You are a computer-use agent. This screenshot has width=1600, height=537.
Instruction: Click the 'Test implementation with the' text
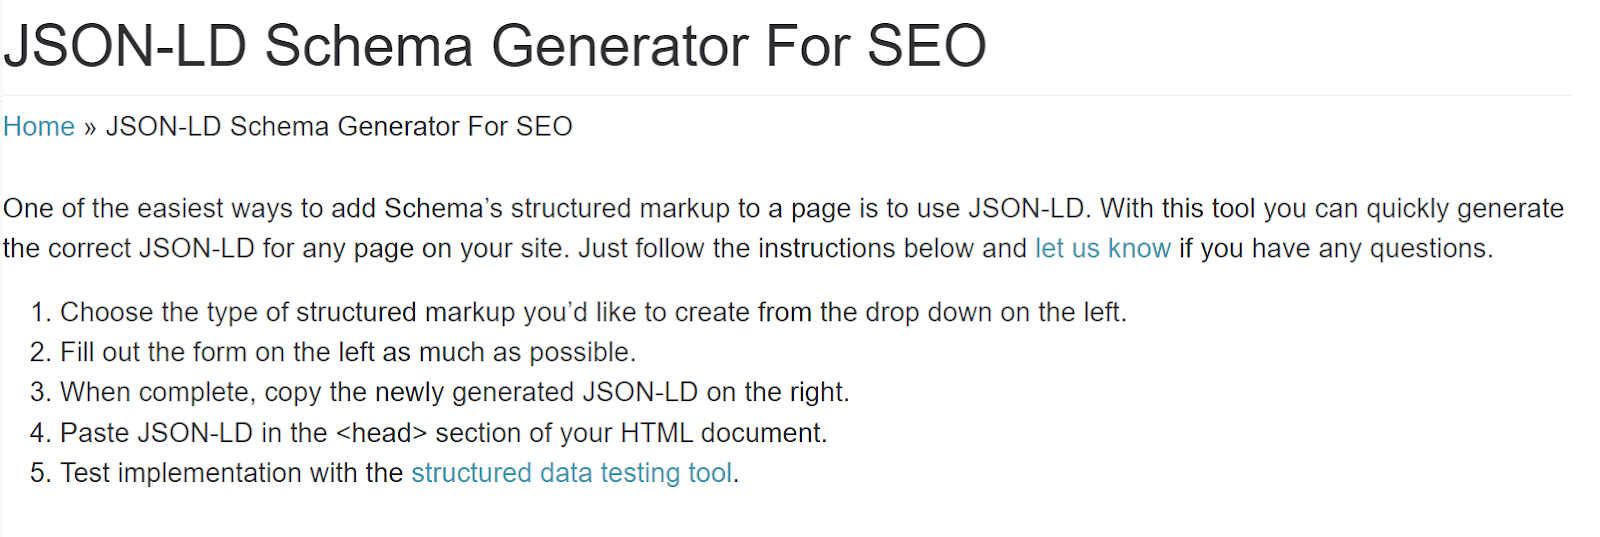tap(231, 472)
